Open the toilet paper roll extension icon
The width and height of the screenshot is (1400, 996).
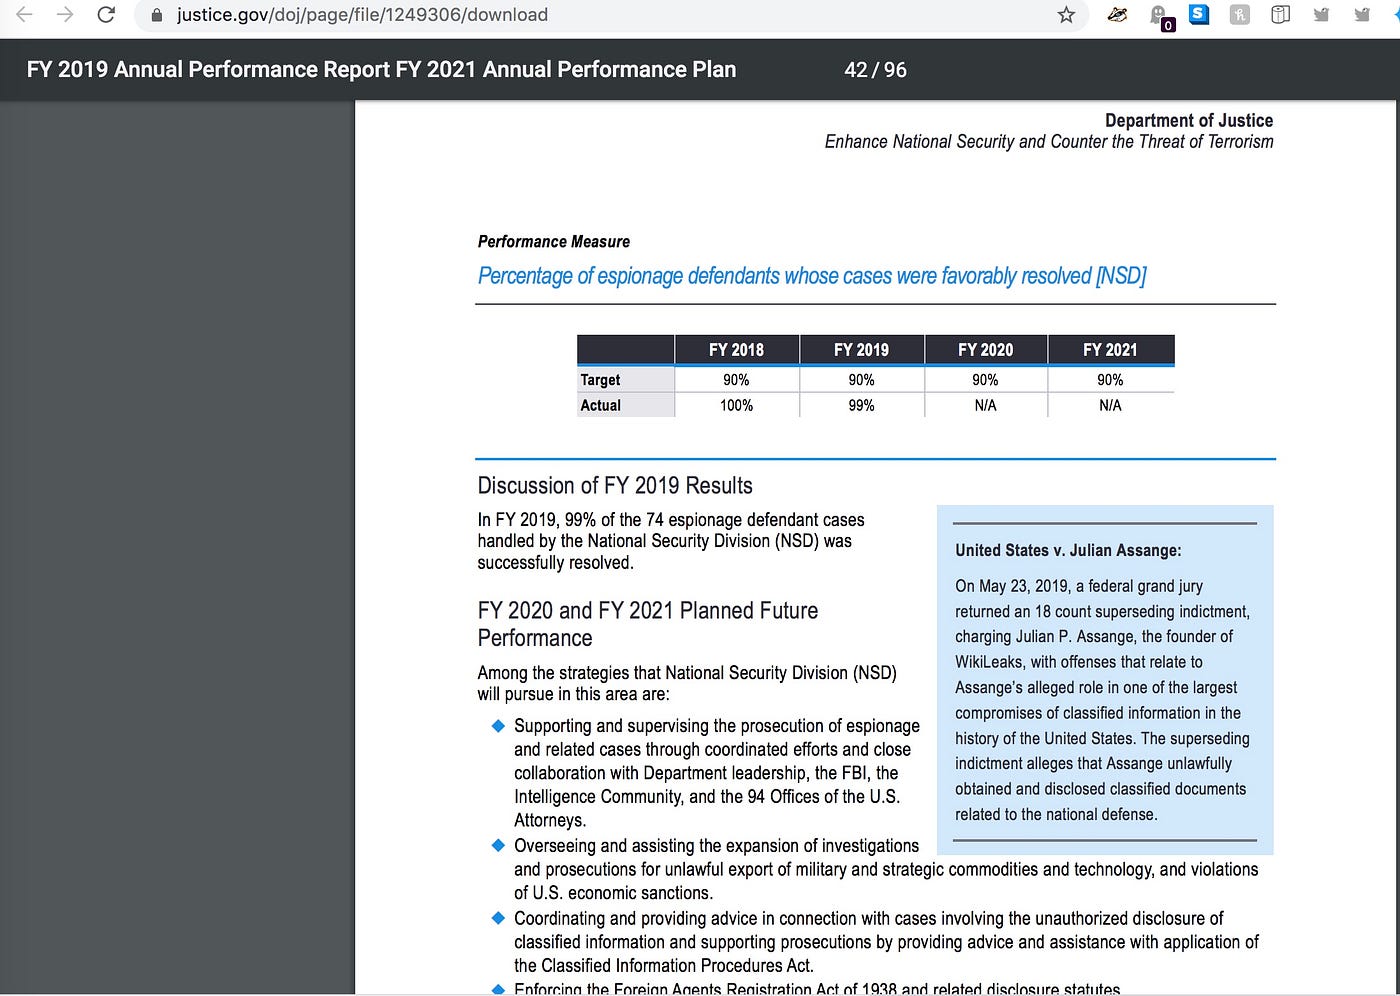[1280, 14]
